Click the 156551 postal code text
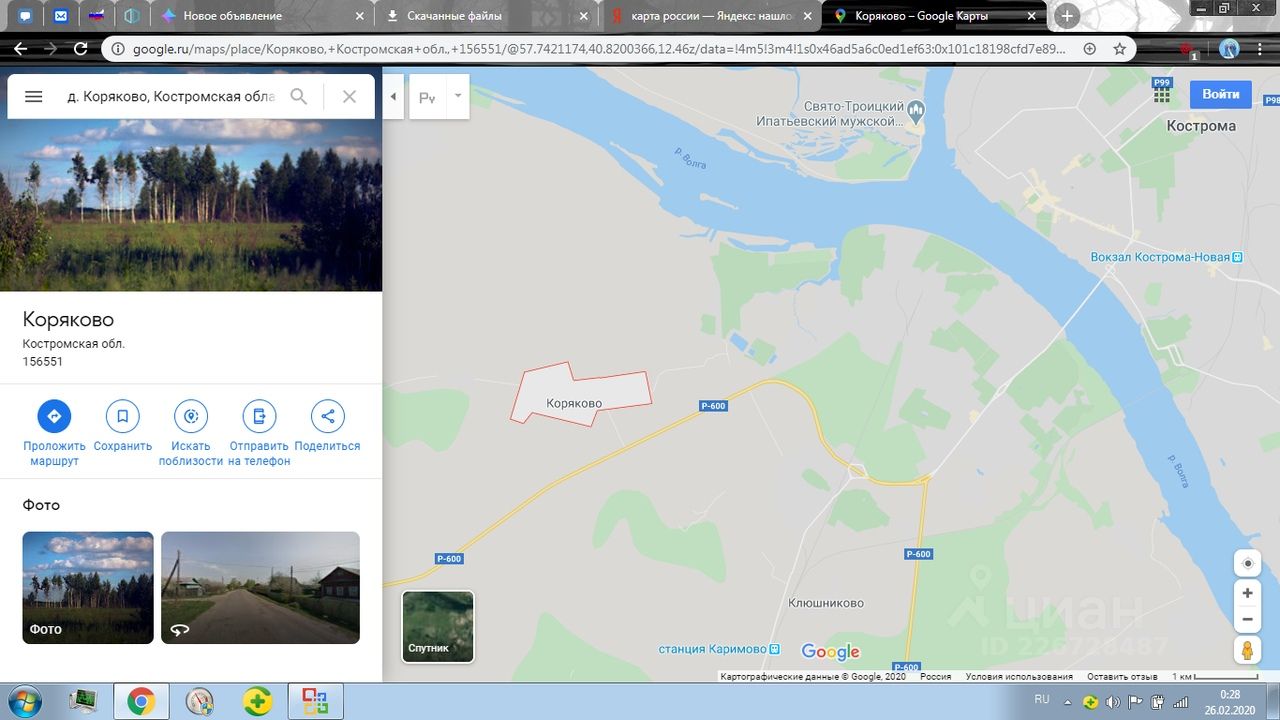 point(43,362)
